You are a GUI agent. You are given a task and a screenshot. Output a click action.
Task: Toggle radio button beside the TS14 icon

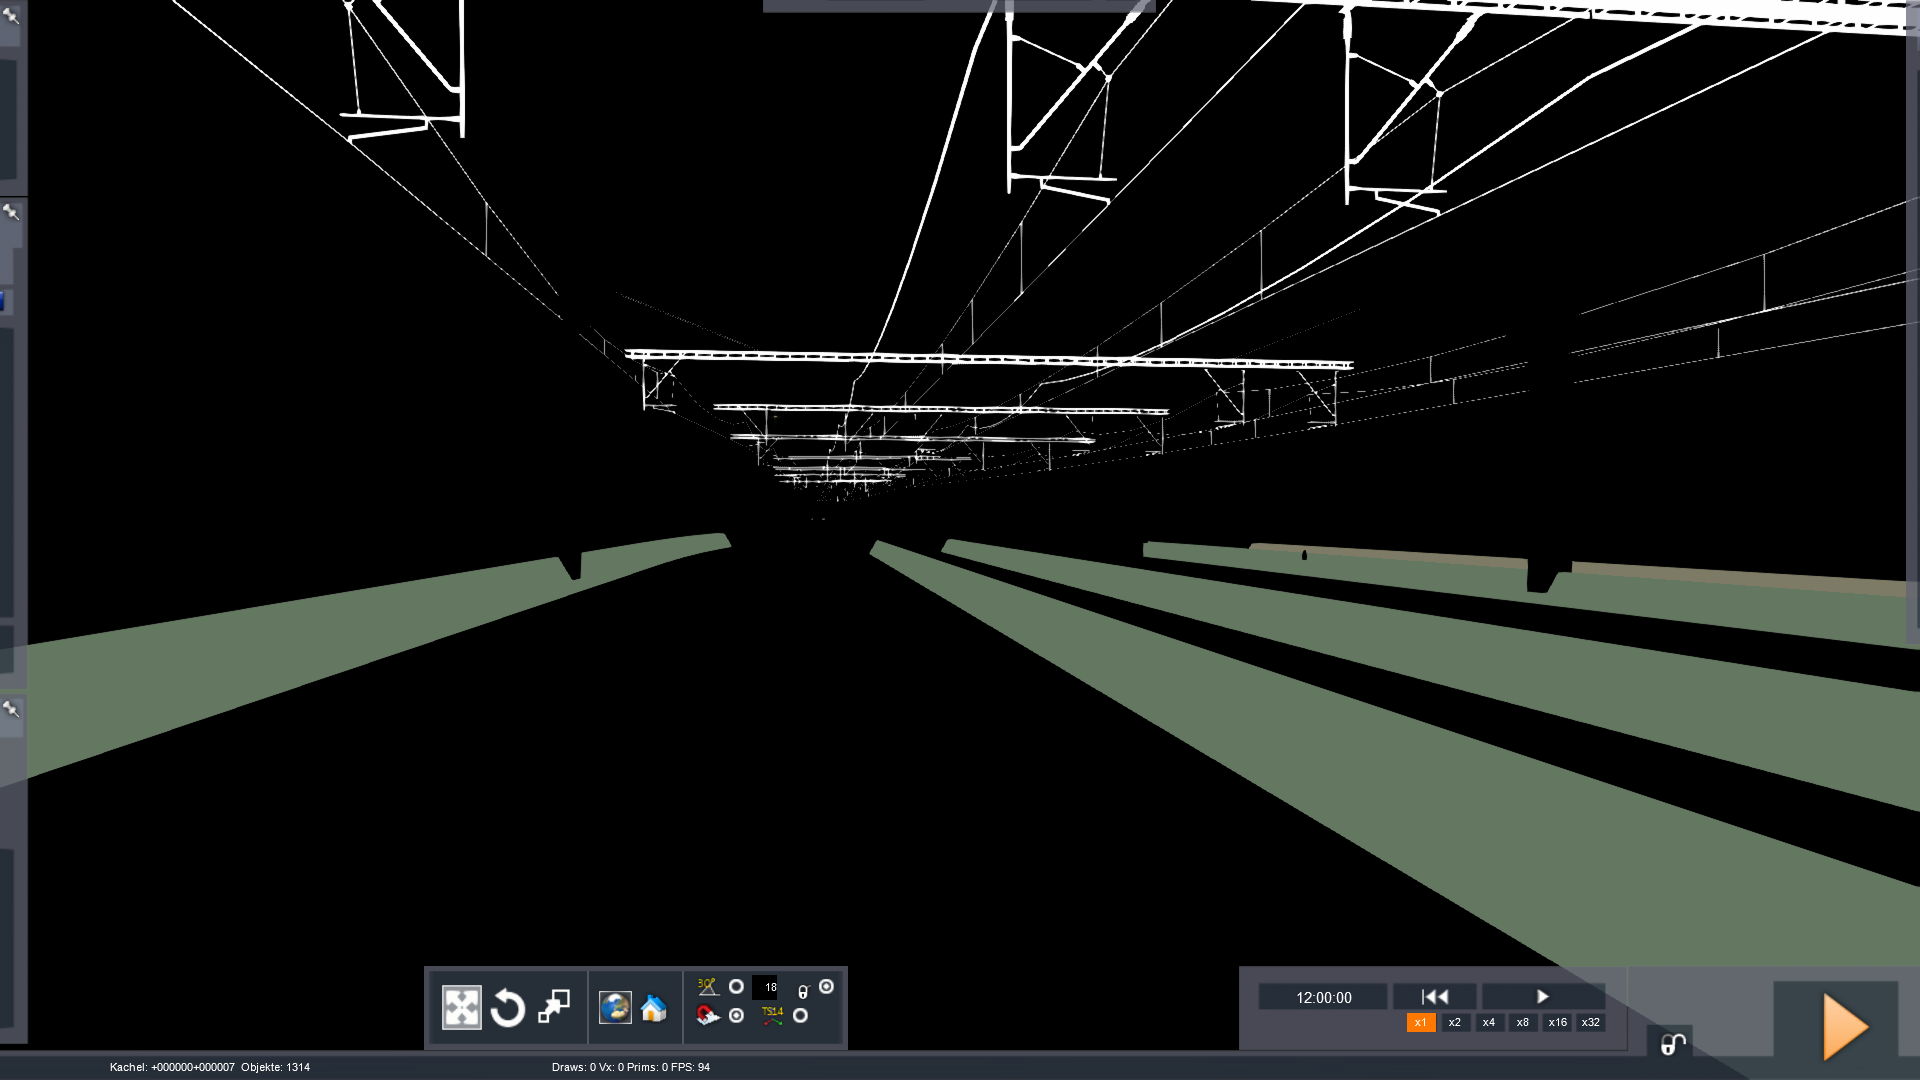tap(800, 1016)
